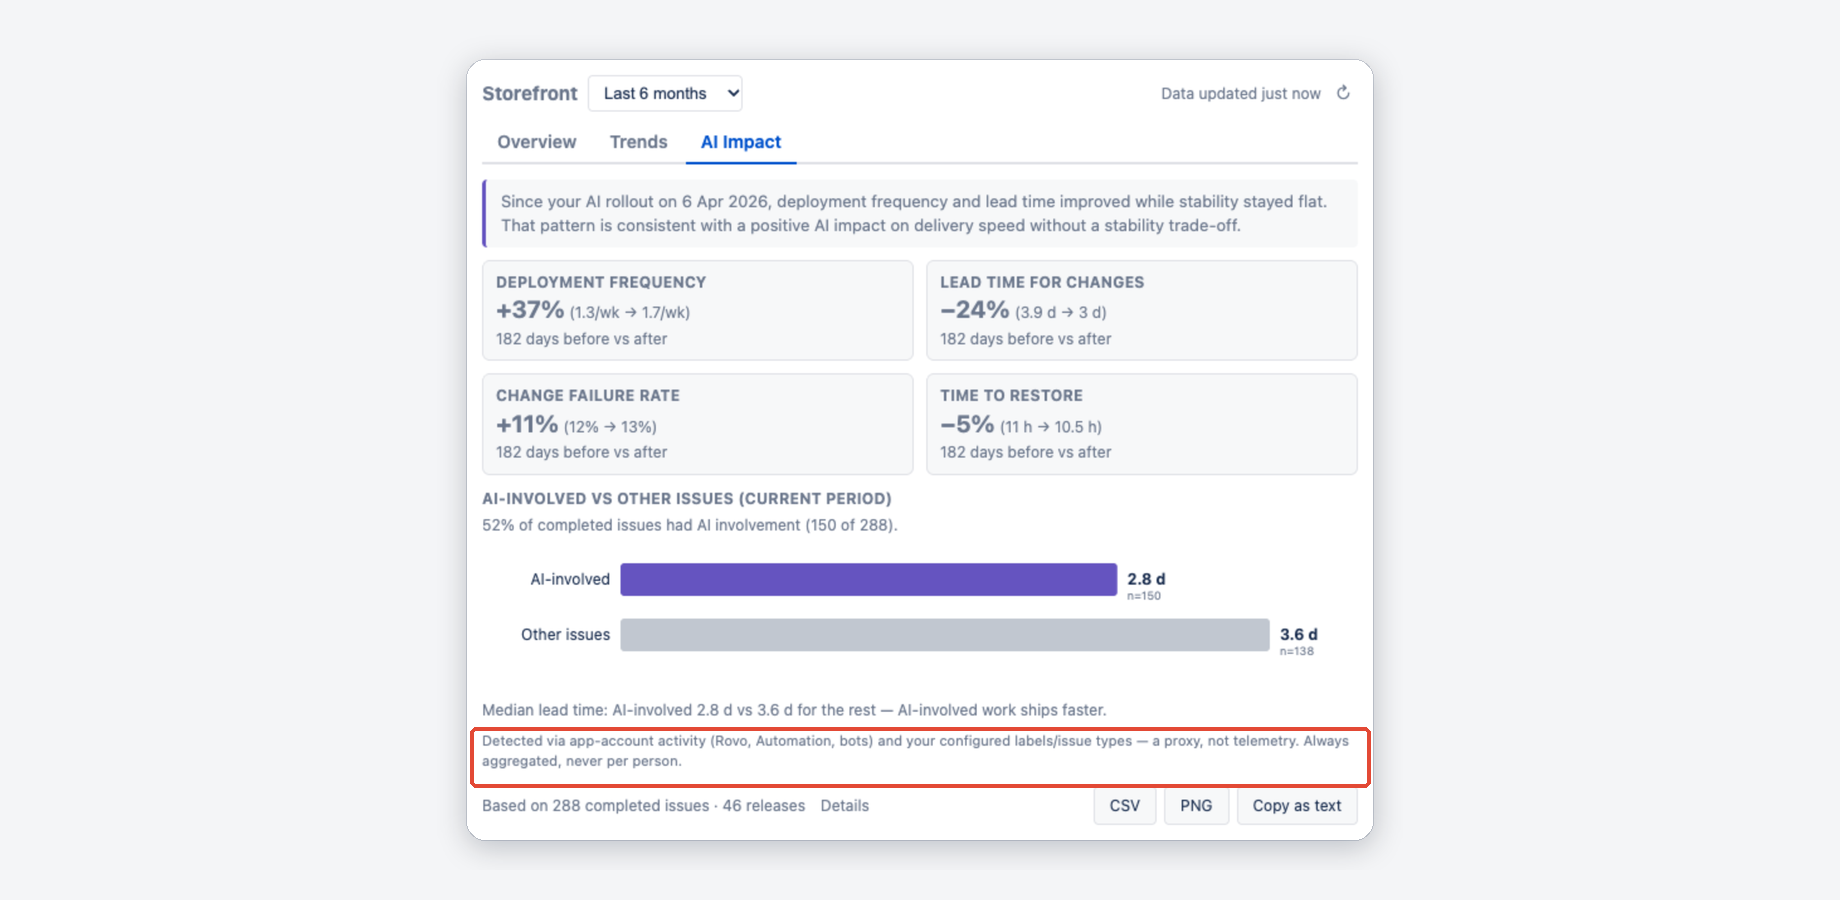Open the Last 6 months dropdown
The image size is (1840, 900).
(665, 93)
